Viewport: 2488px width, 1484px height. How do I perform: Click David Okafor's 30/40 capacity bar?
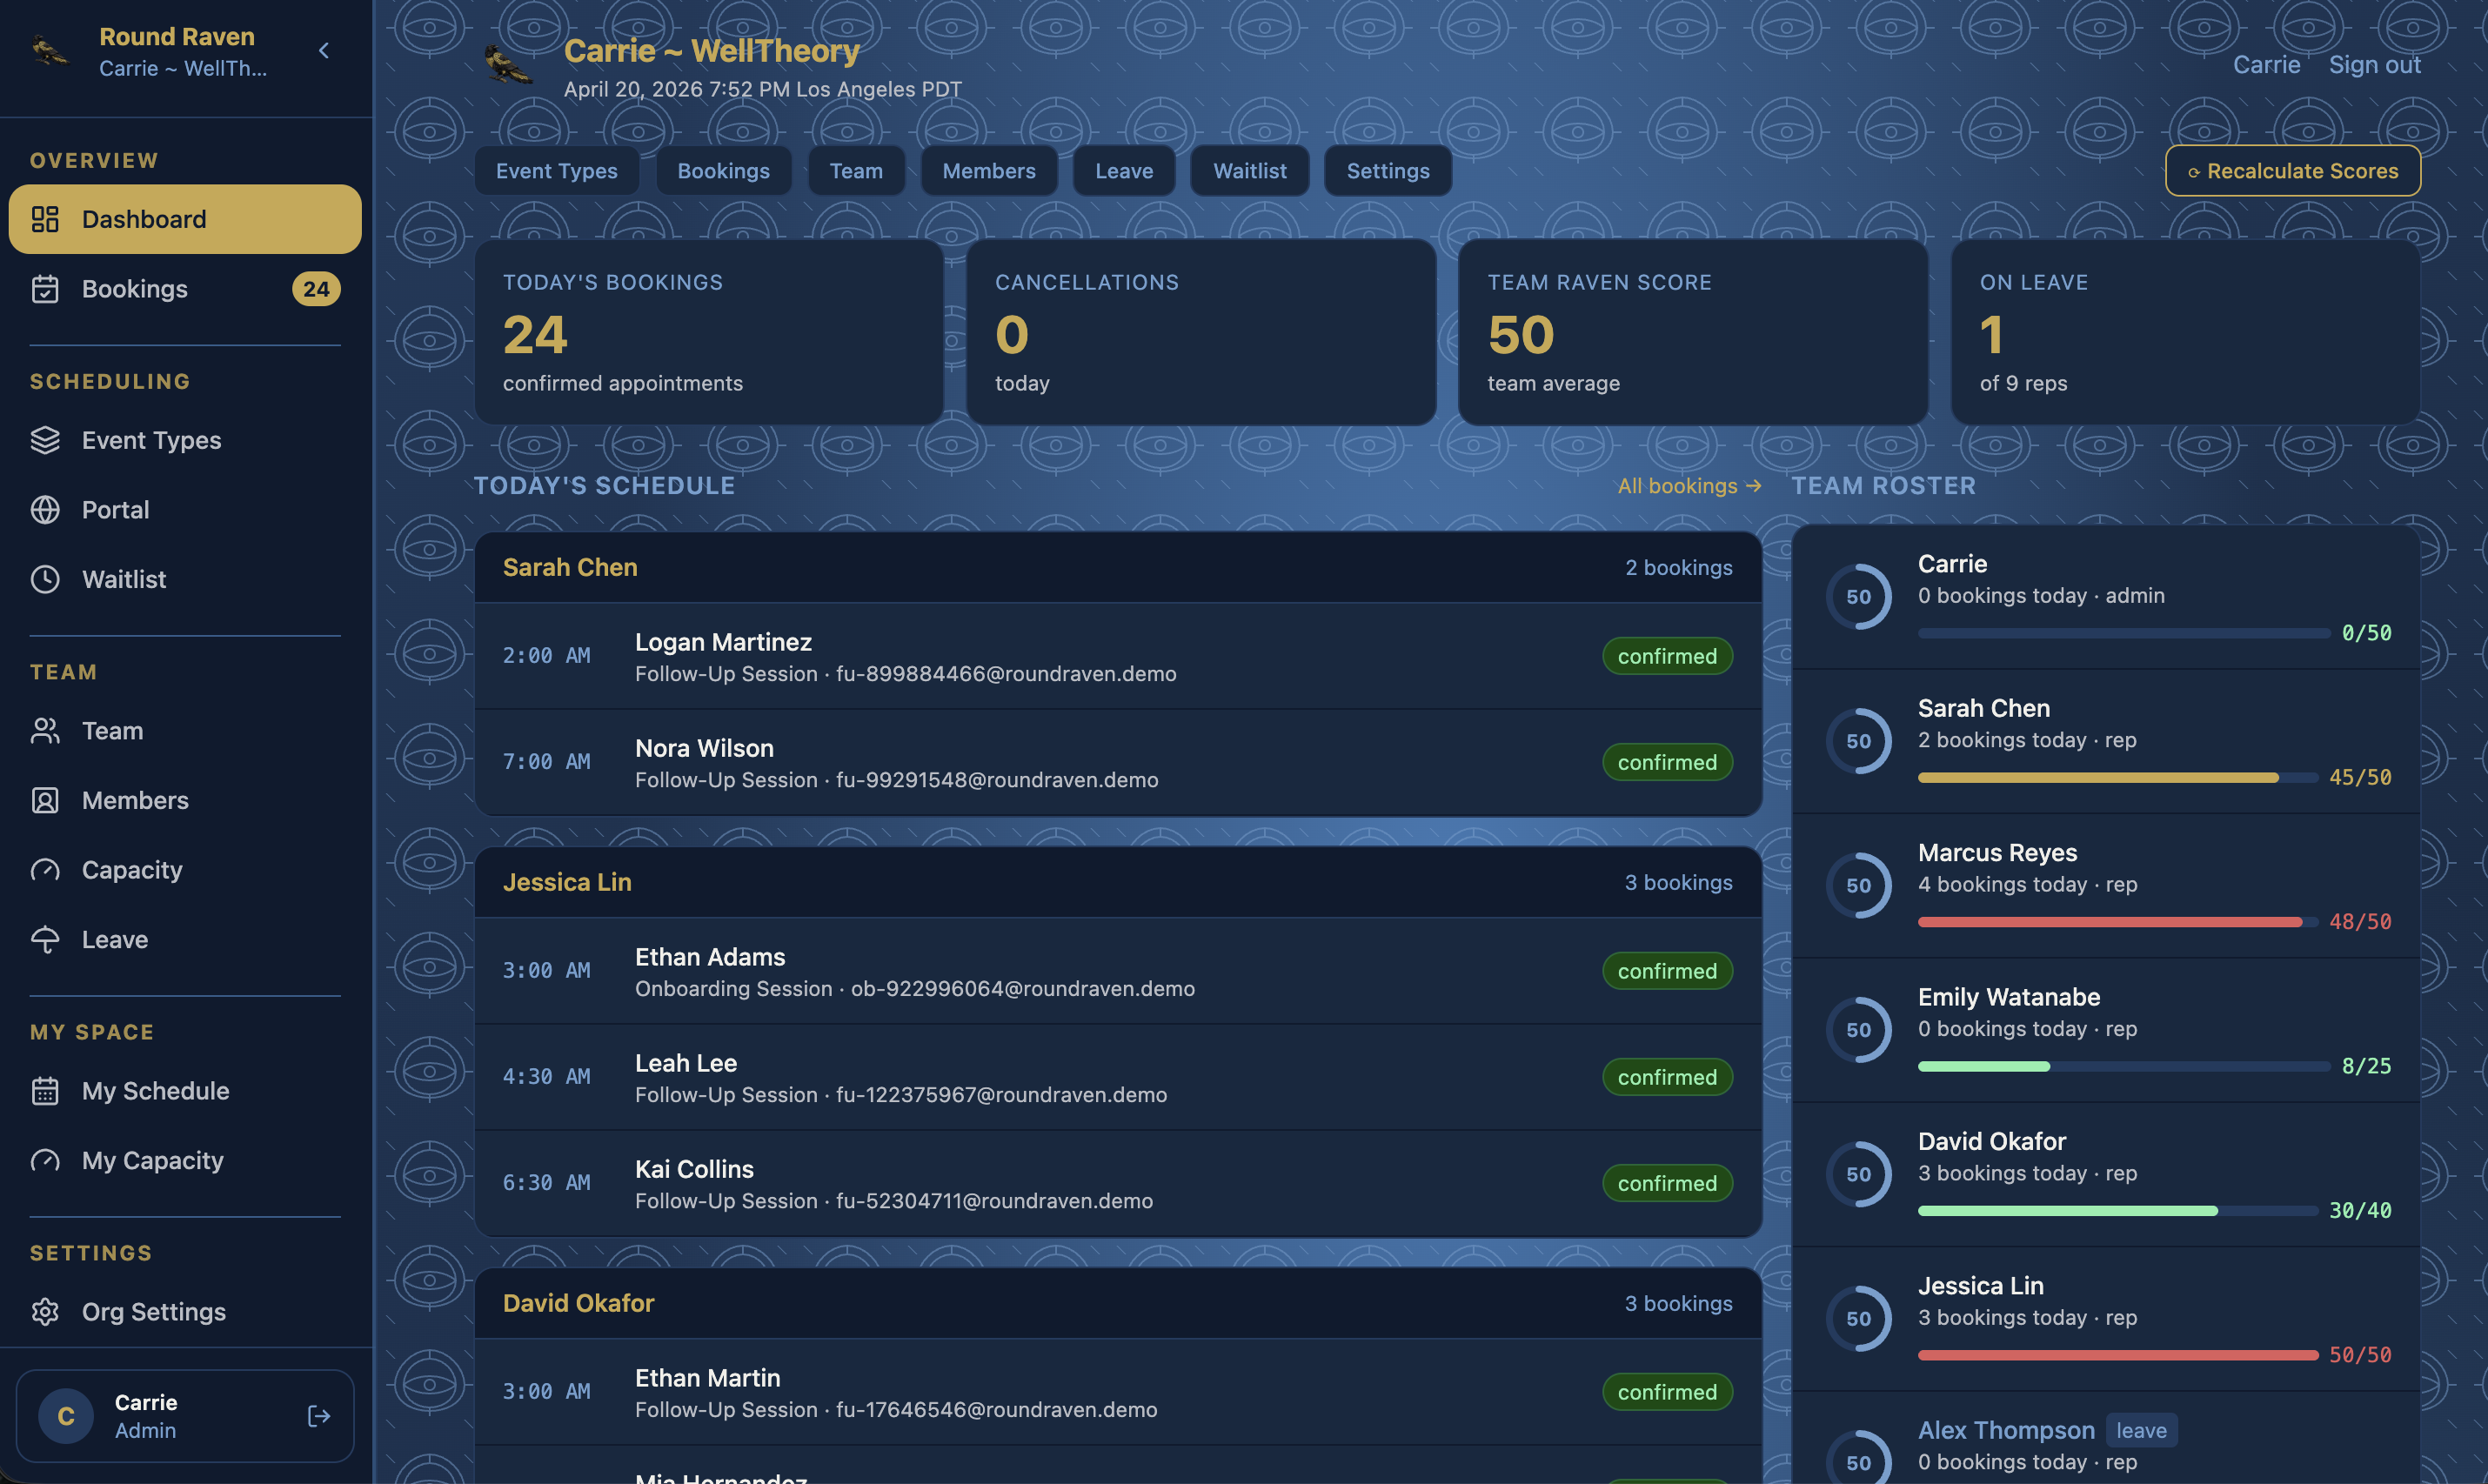[2118, 1211]
